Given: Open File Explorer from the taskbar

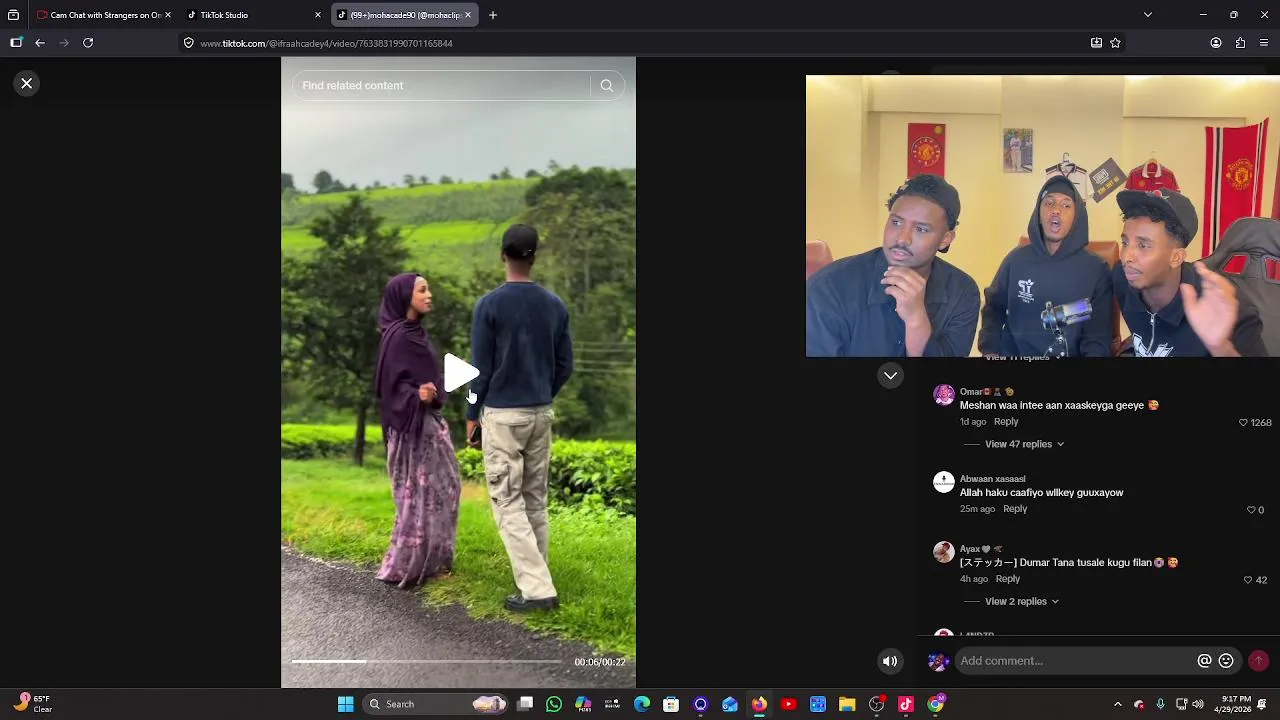Looking at the screenshot, I should pos(847,704).
